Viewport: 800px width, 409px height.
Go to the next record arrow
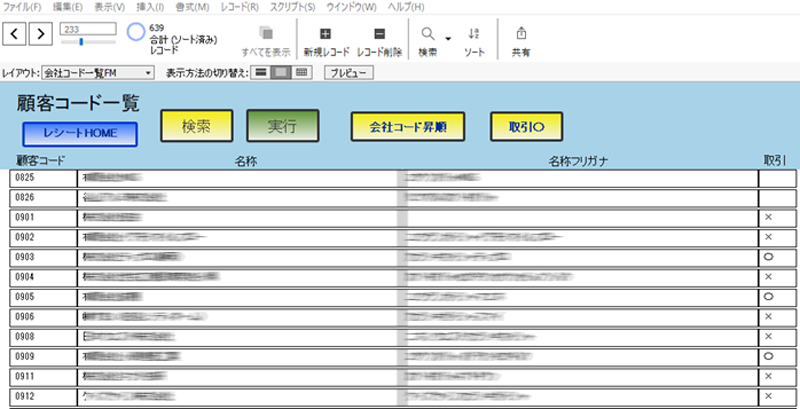point(41,34)
